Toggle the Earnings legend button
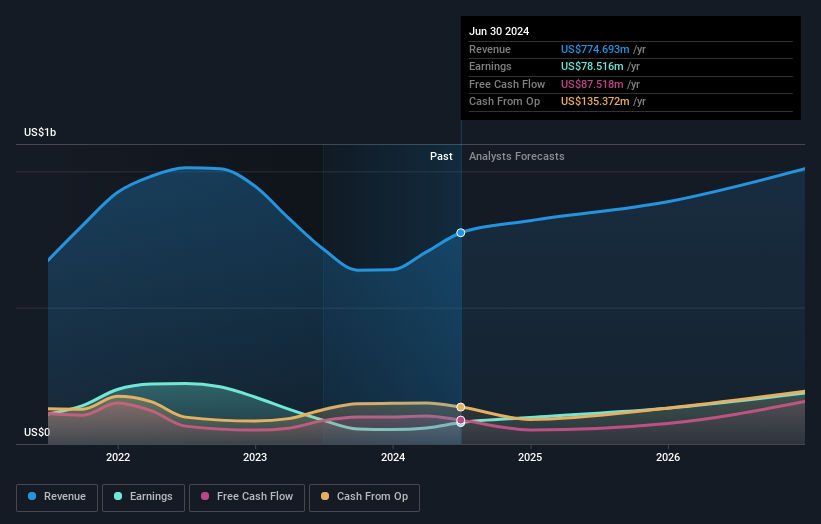Image resolution: width=821 pixels, height=524 pixels. (x=143, y=497)
